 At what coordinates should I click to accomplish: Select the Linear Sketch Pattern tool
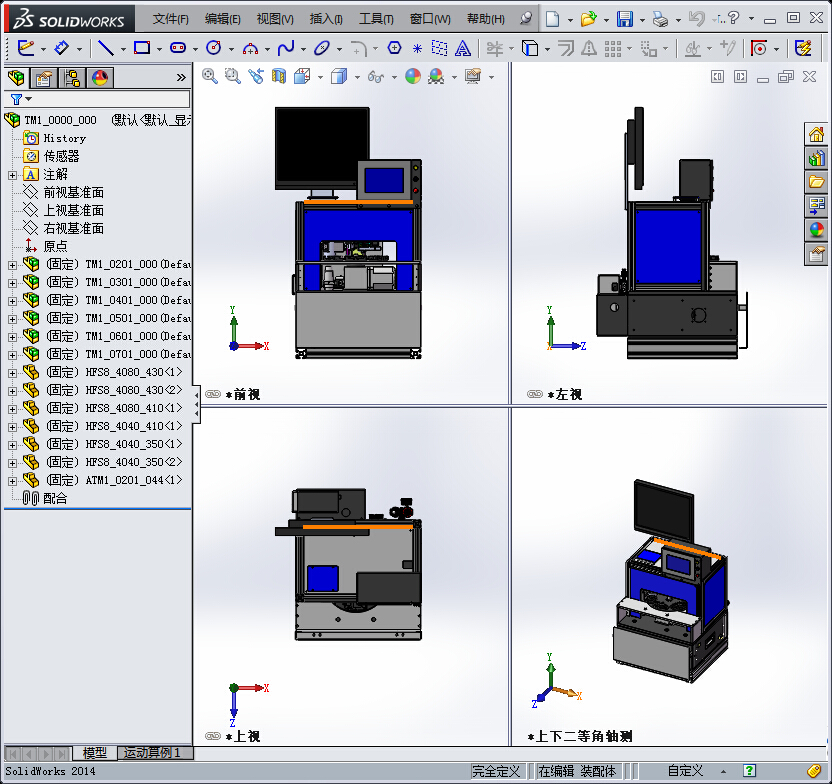(x=613, y=49)
